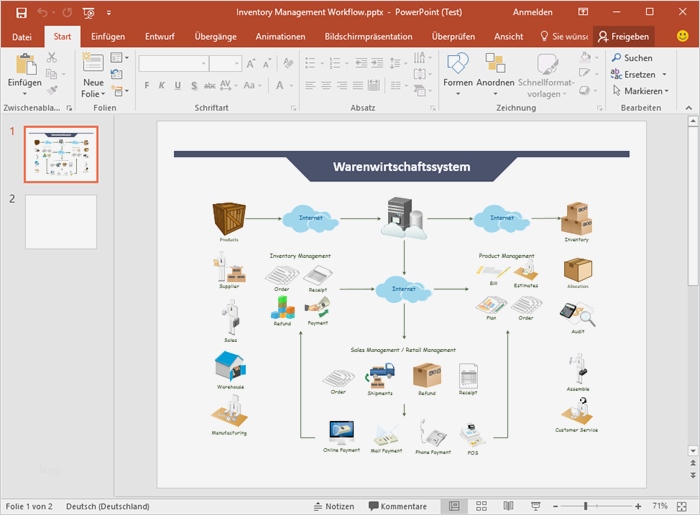Image resolution: width=700 pixels, height=515 pixels.
Task: Open reading view from the status bar
Action: [x=508, y=506]
